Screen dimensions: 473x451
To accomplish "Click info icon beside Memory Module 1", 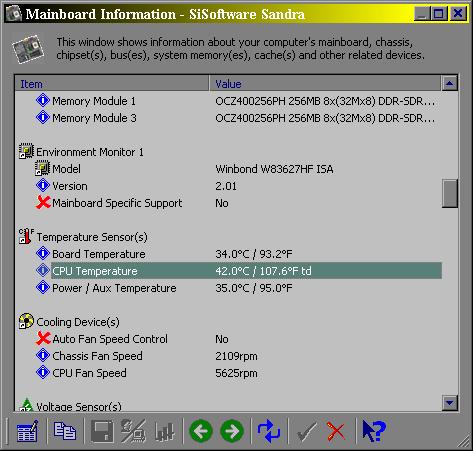I will point(43,100).
